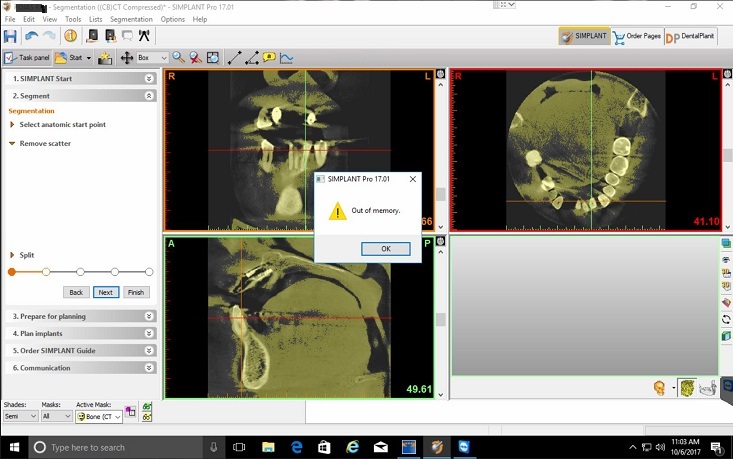
Task: Toggle the Task panel button
Action: (x=27, y=58)
